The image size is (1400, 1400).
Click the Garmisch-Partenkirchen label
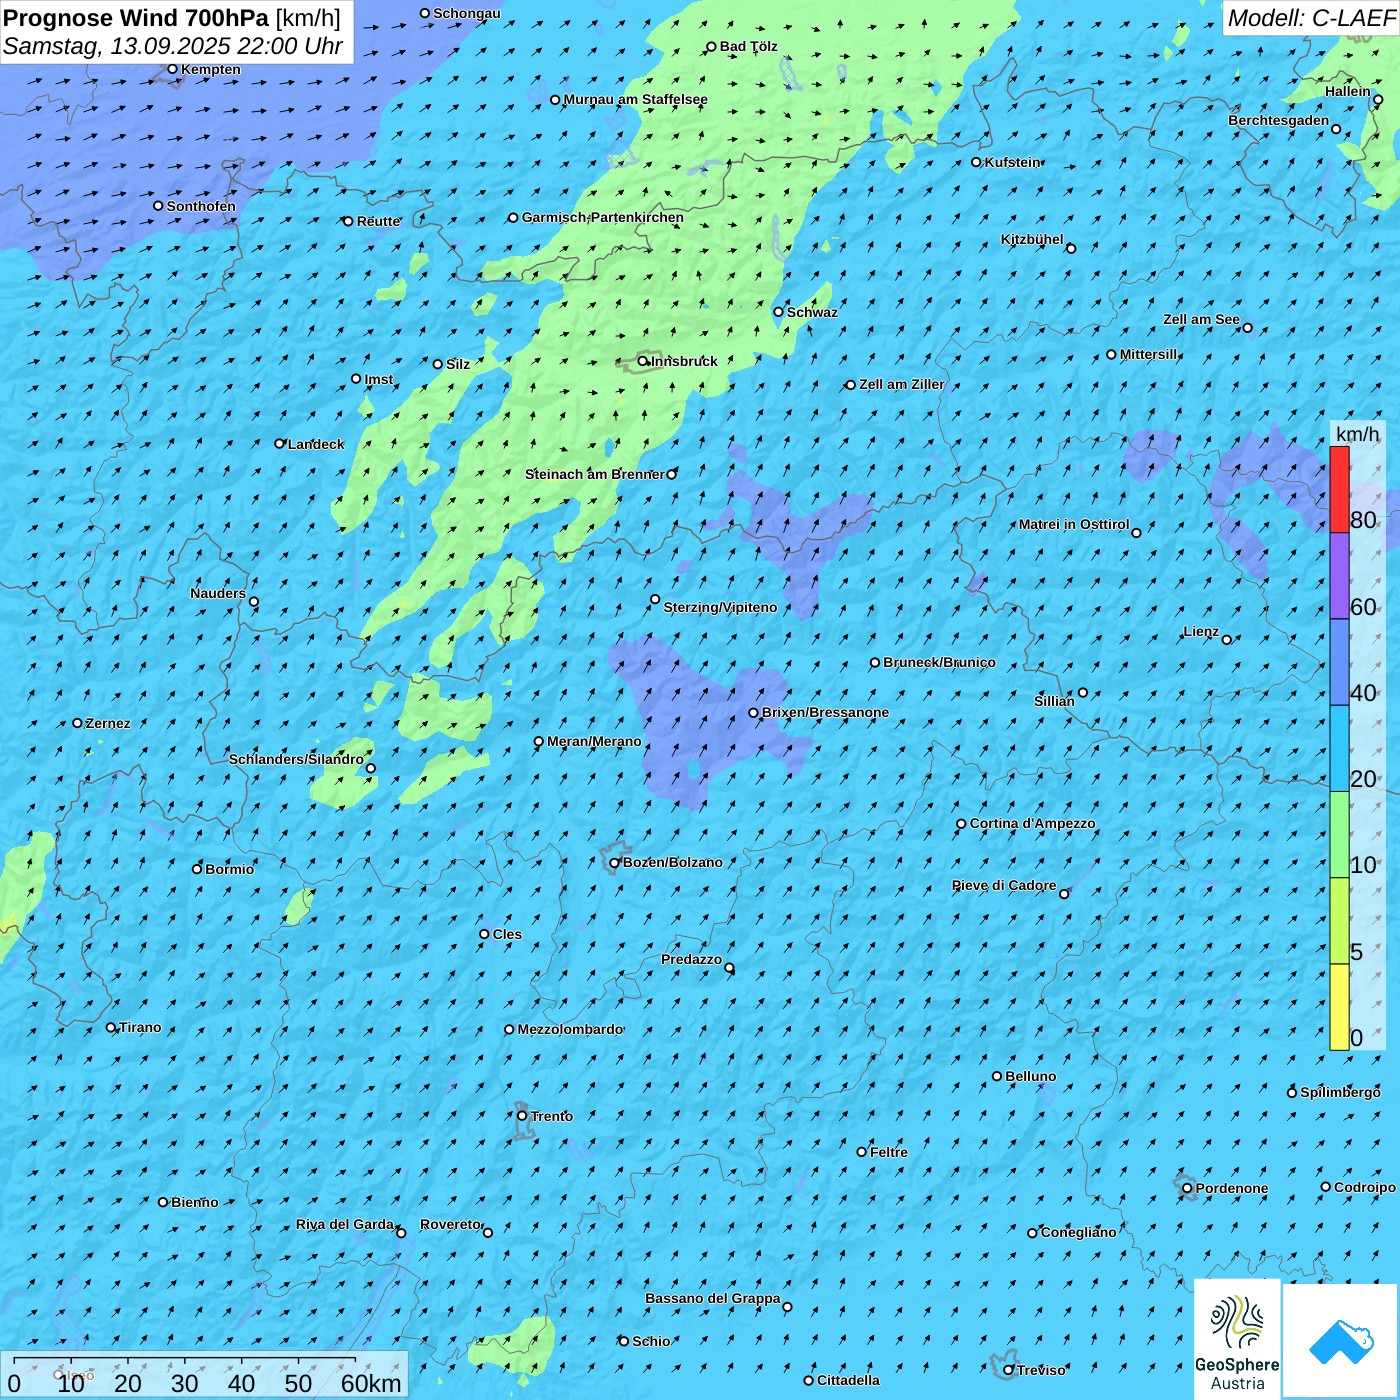tap(603, 217)
